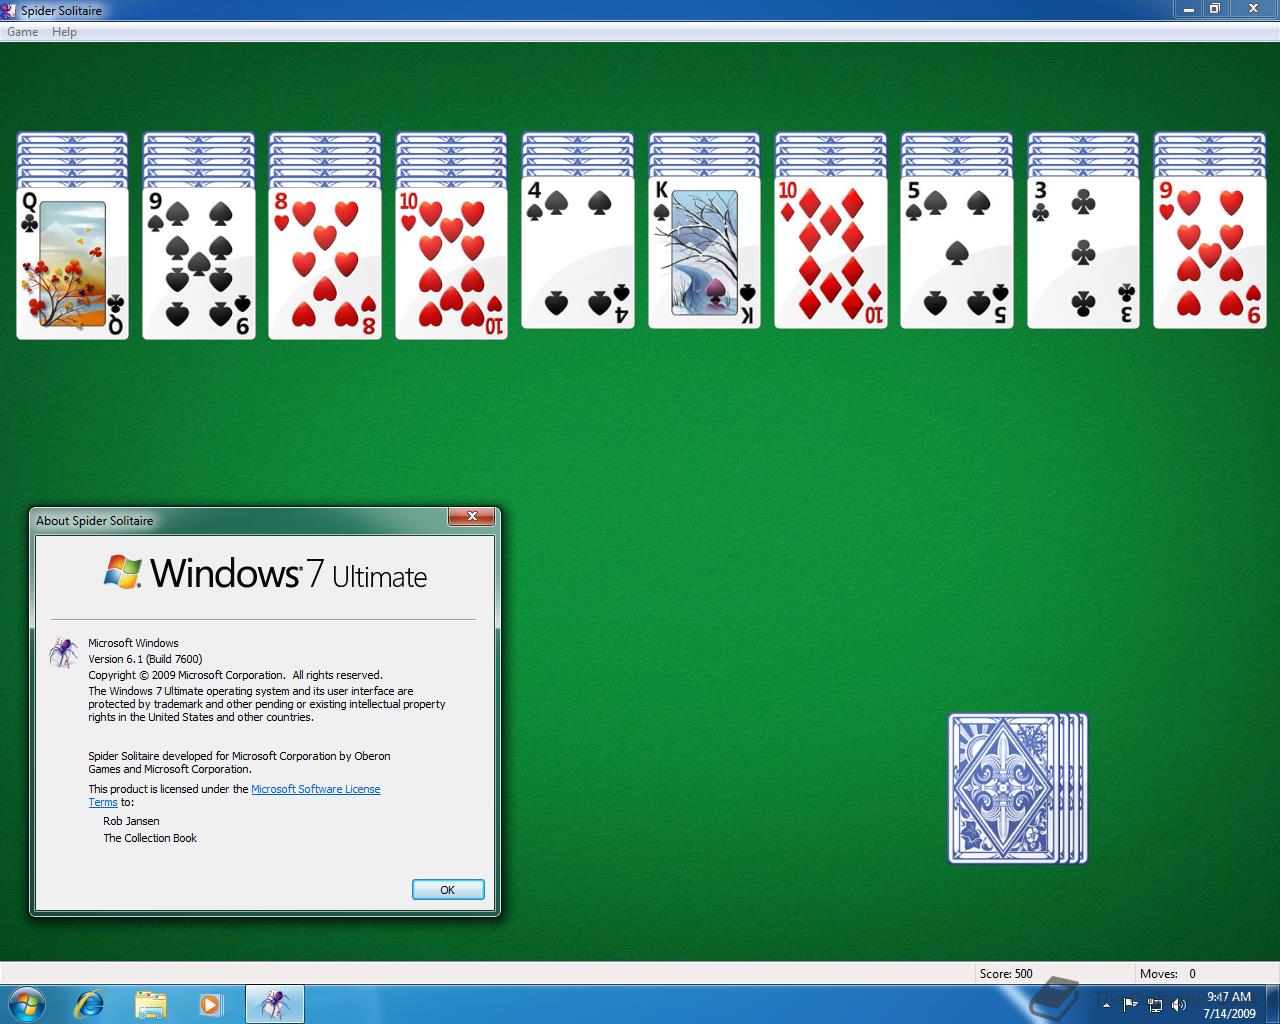Image resolution: width=1280 pixels, height=1024 pixels.
Task: Open the network tray icon
Action: click(x=1155, y=1004)
